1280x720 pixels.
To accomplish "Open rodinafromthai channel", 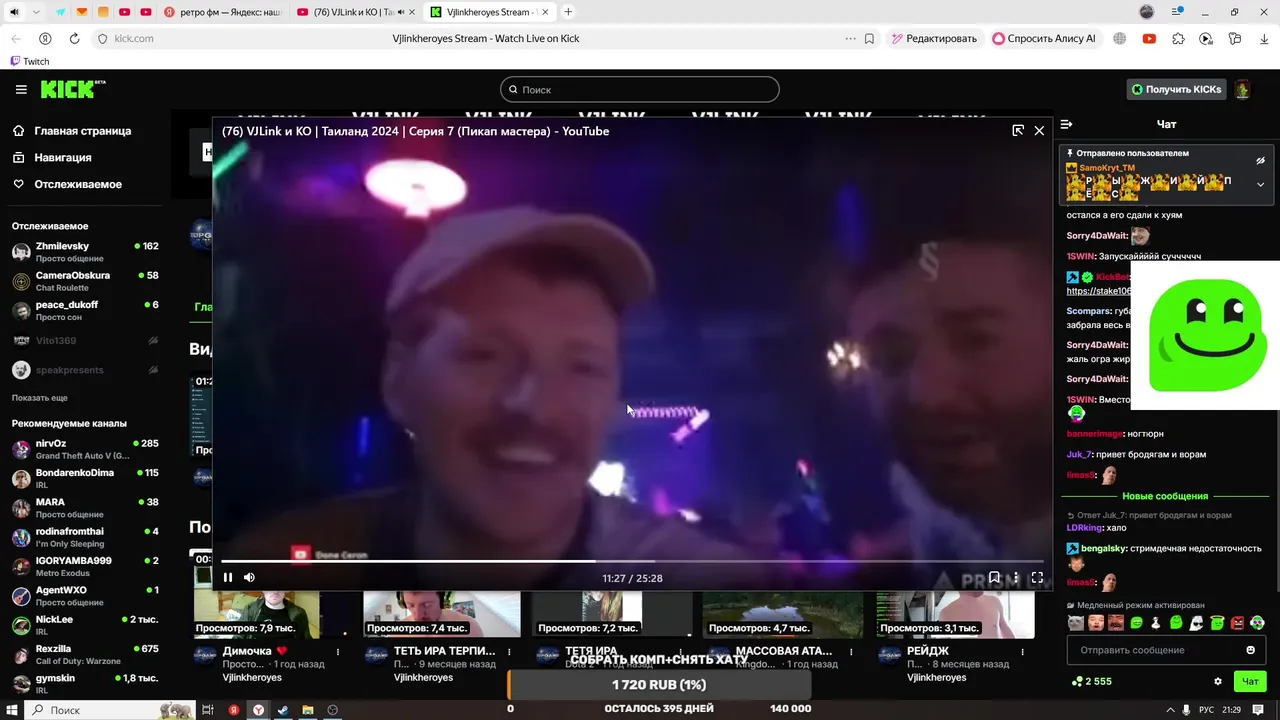I will click(x=85, y=537).
